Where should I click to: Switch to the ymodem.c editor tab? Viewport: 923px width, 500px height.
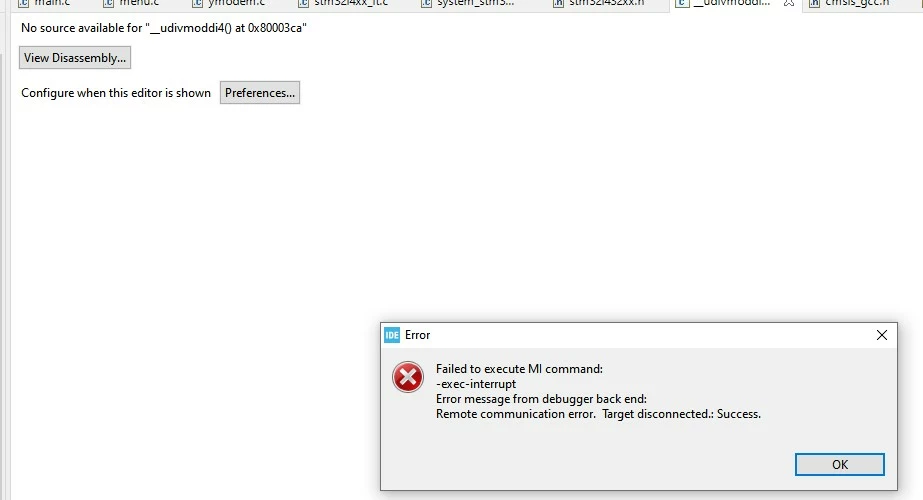(x=230, y=4)
